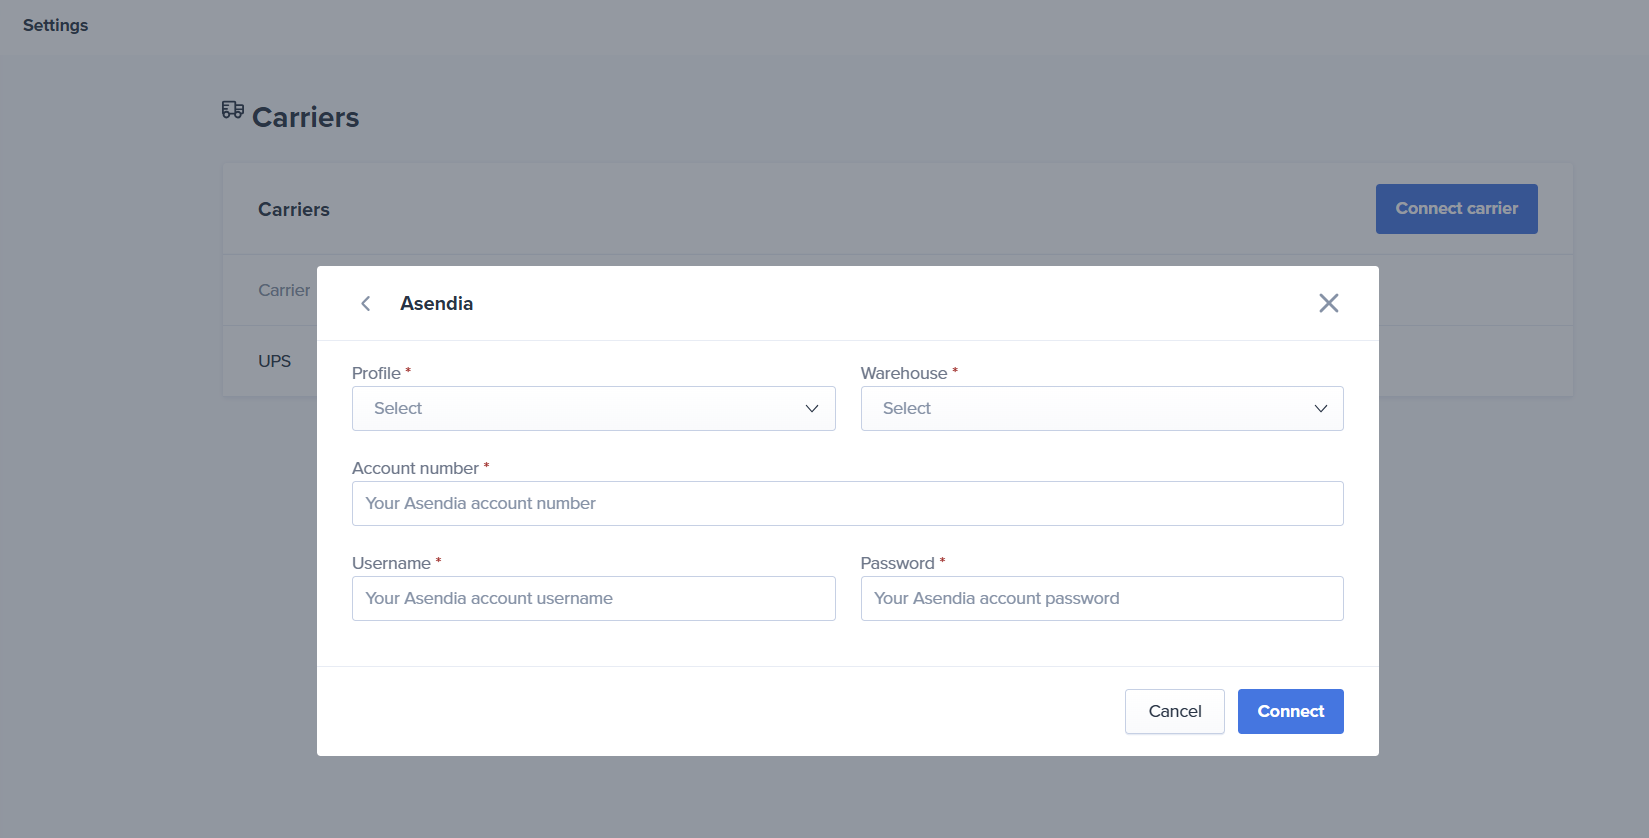
Task: Click the Carriers card heading text
Action: [294, 209]
